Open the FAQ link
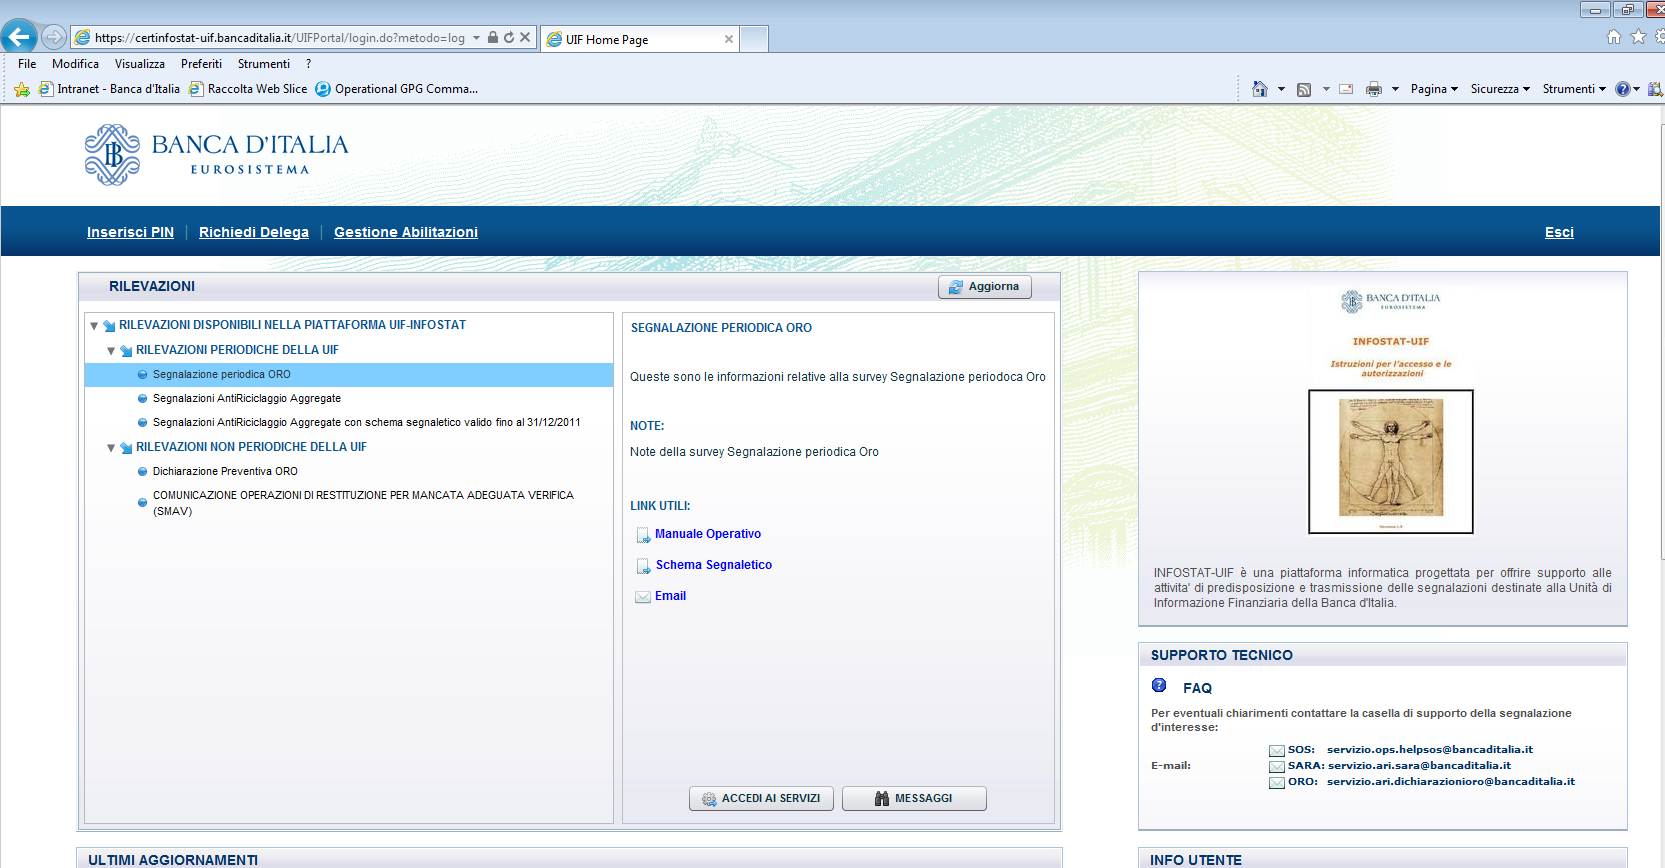 [1197, 688]
